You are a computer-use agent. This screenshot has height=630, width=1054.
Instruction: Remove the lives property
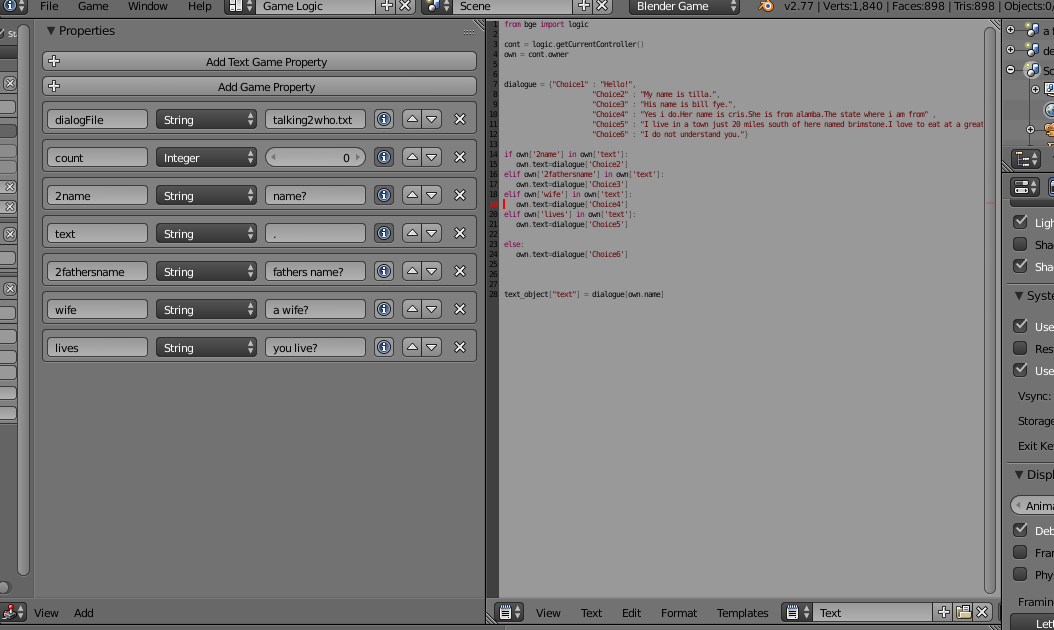(460, 348)
